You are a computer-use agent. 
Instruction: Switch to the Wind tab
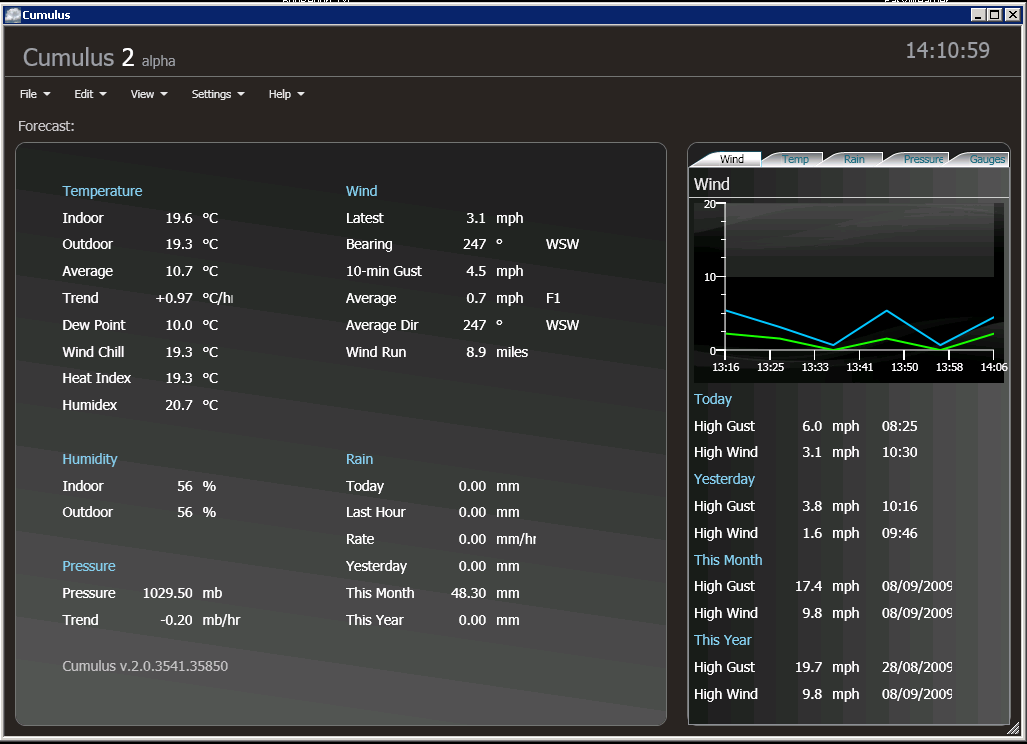[x=731, y=159]
